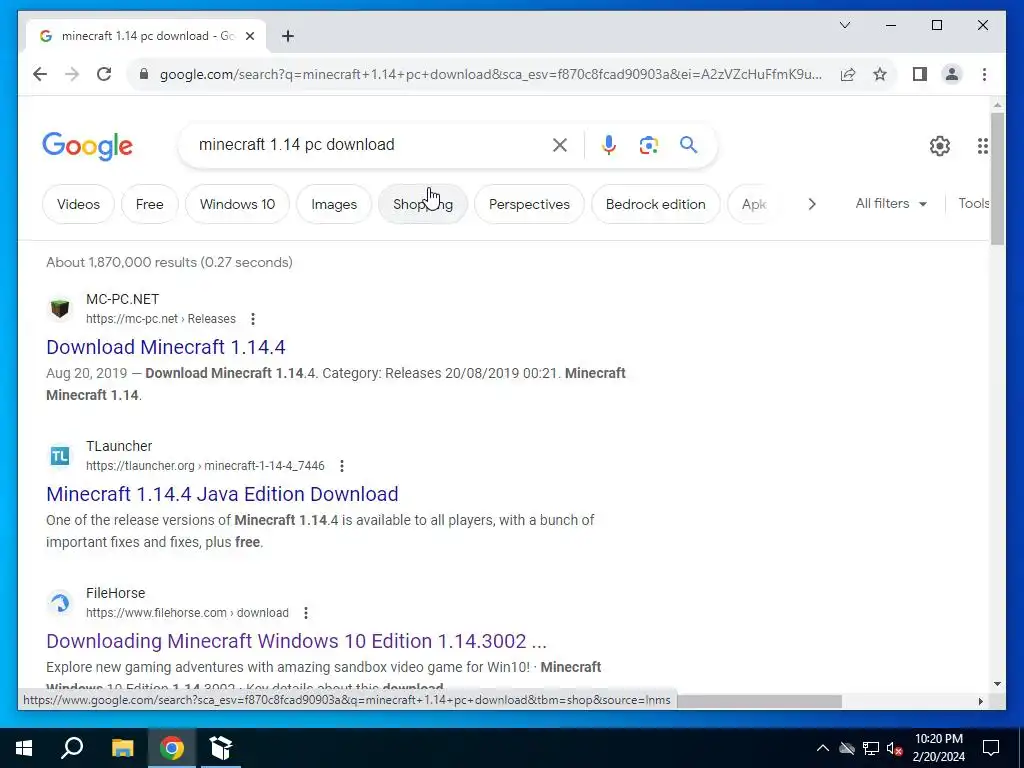Expand the All filters dropdown
Image resolution: width=1024 pixels, height=768 pixels.
[891, 204]
